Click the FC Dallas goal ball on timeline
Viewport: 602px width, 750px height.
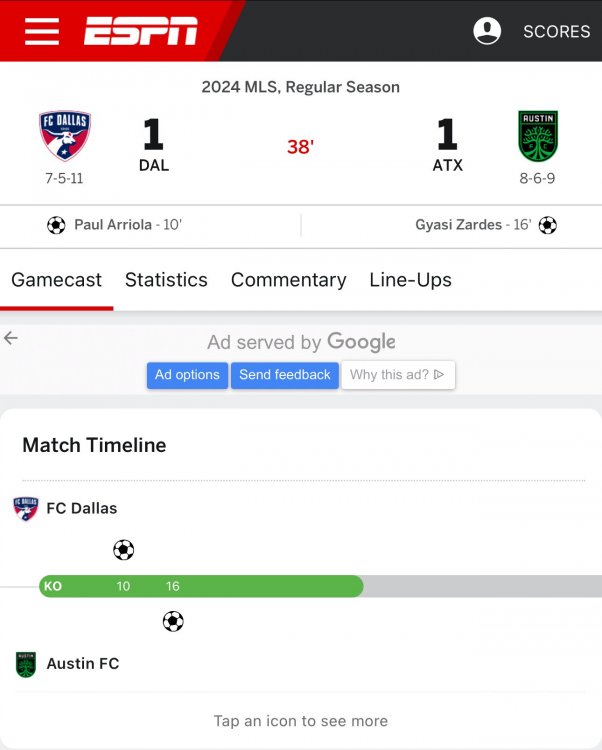123,550
